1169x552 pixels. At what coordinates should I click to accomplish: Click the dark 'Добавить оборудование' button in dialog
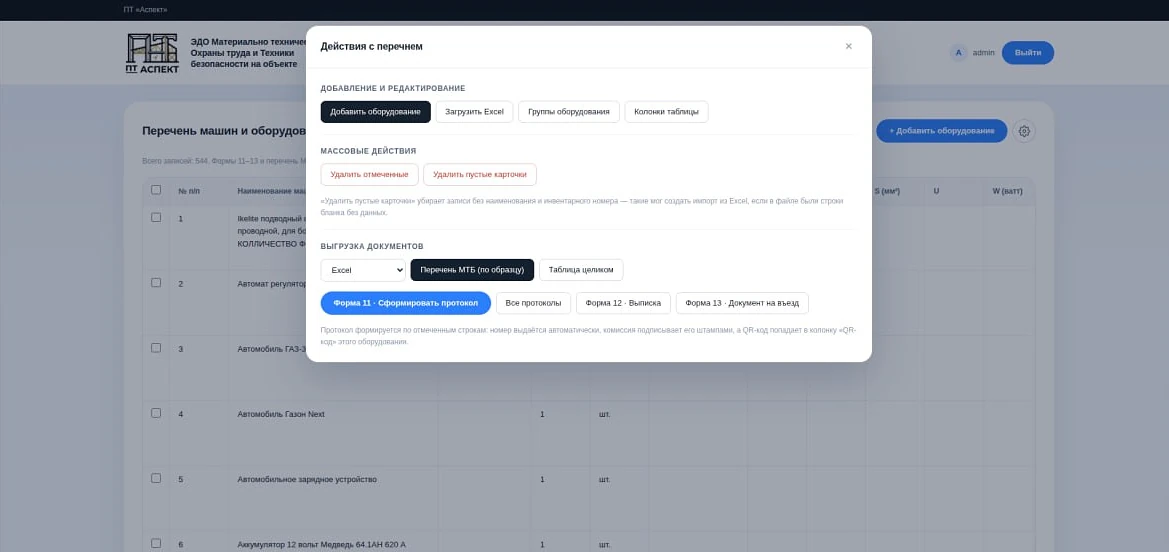coord(376,112)
